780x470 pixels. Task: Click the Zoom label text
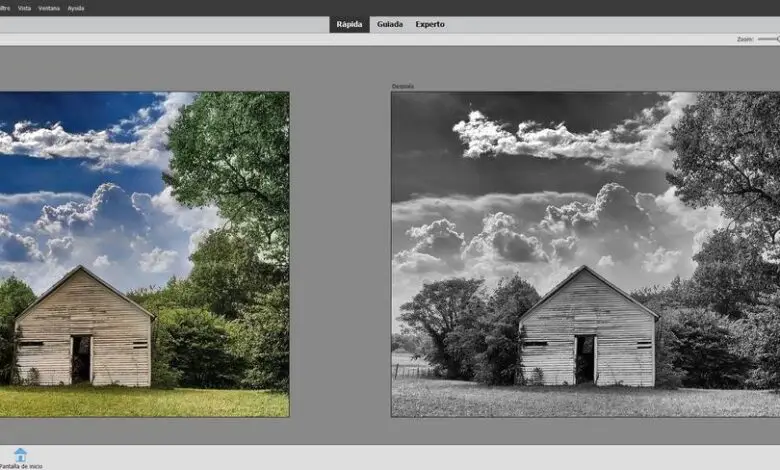[x=745, y=39]
